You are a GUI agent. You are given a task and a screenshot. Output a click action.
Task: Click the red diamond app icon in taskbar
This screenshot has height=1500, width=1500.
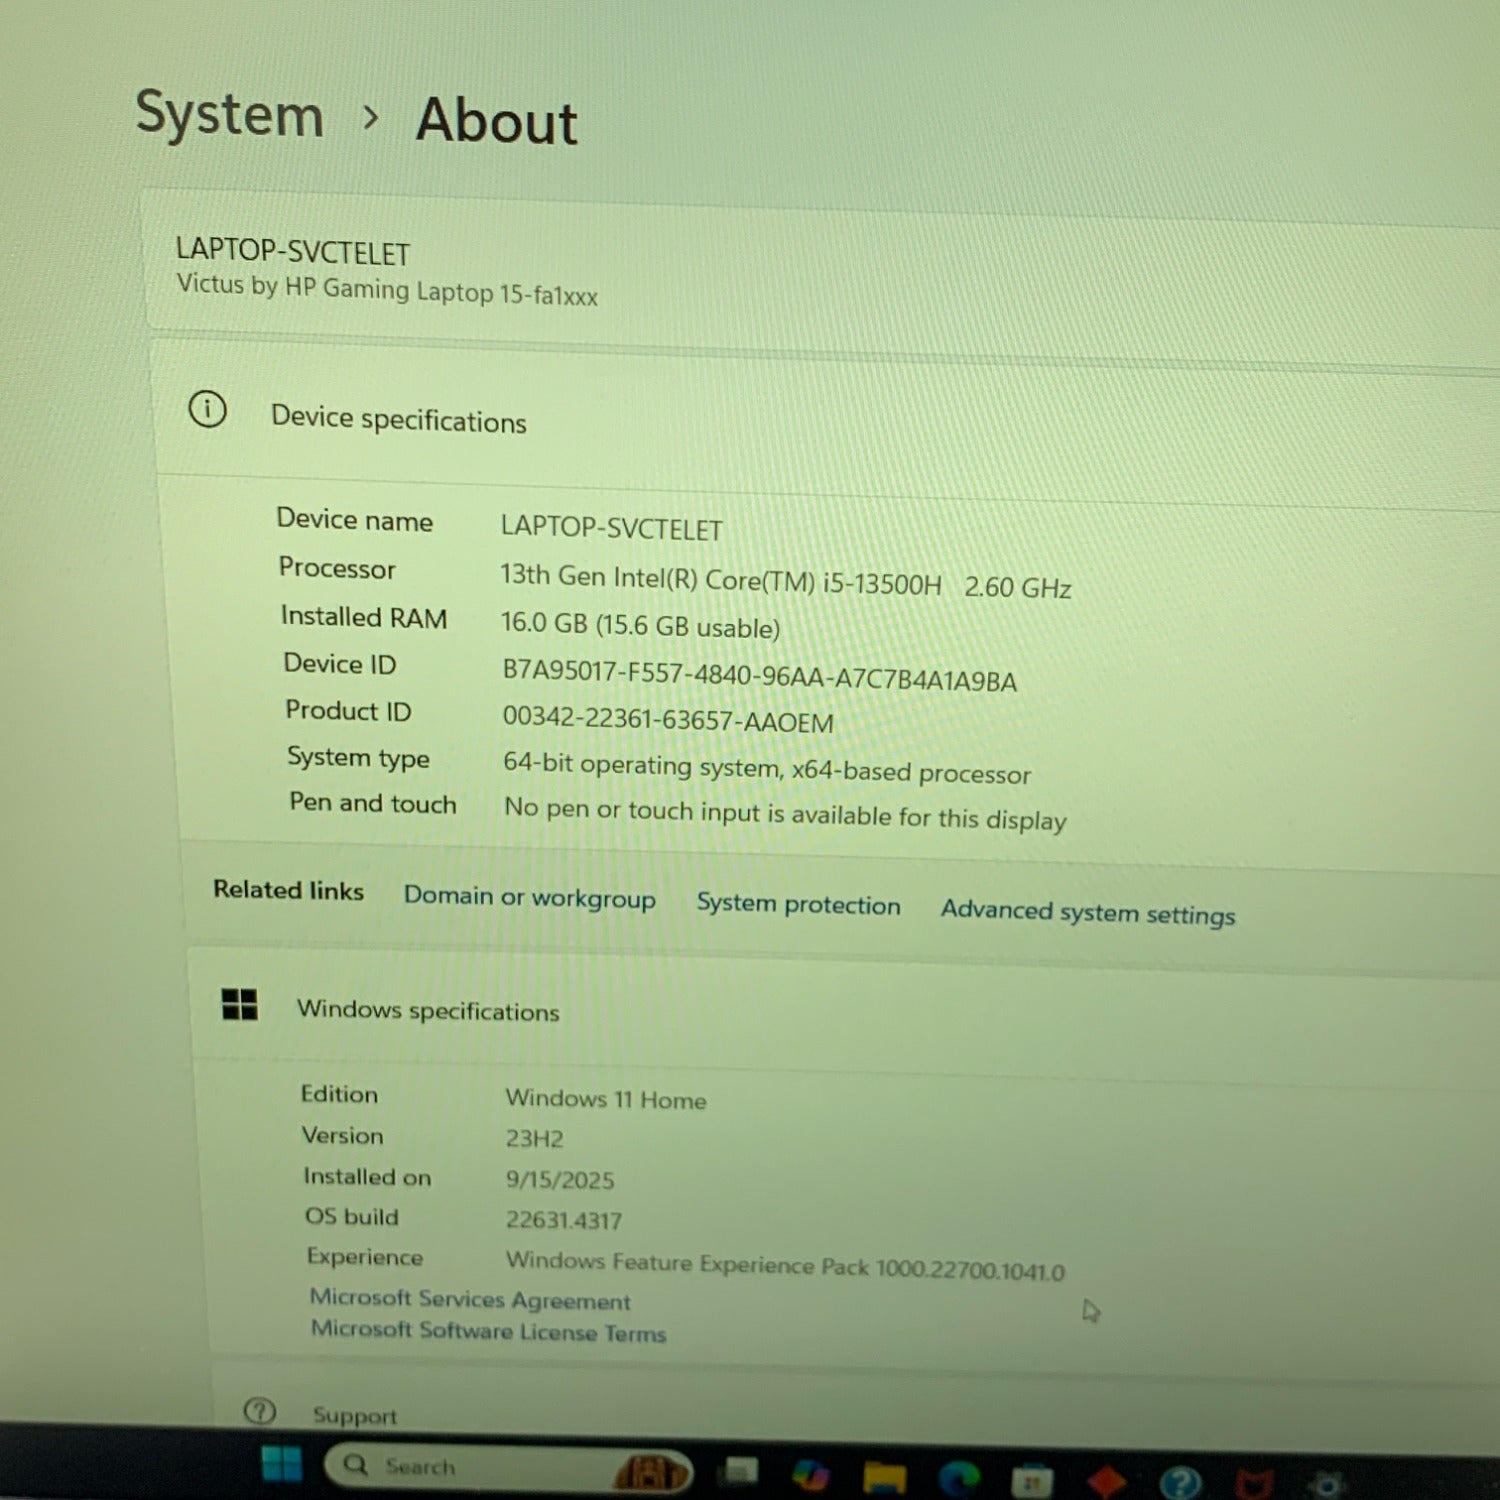point(1106,1480)
